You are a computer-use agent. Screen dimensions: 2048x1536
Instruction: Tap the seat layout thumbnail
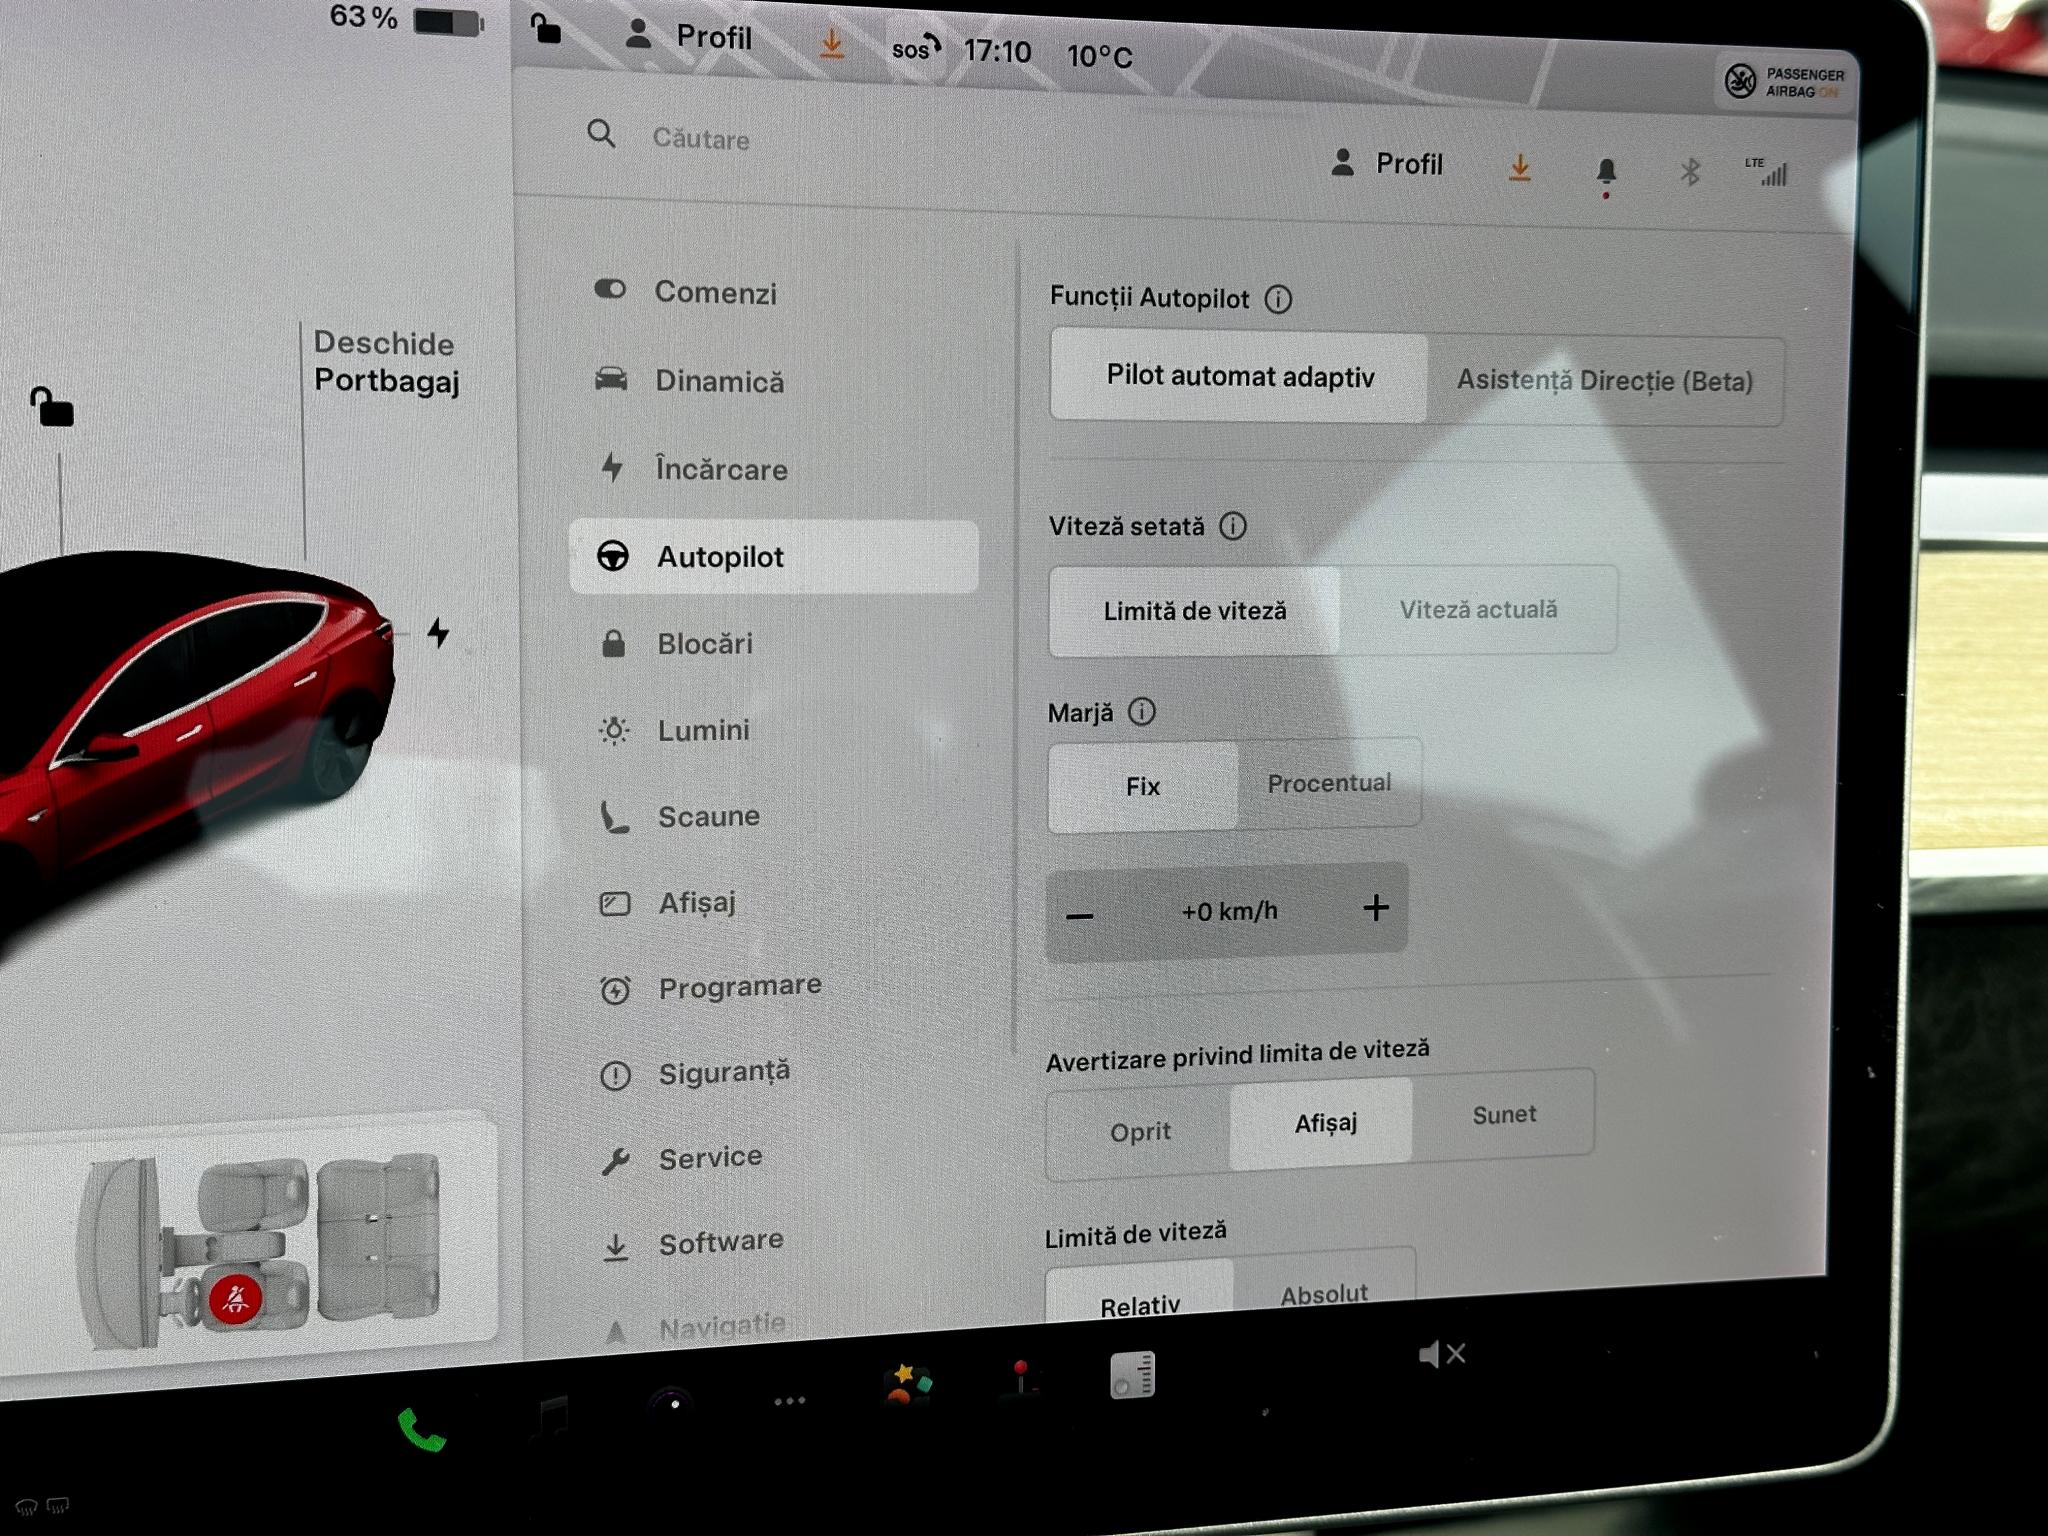pyautogui.click(x=260, y=1250)
